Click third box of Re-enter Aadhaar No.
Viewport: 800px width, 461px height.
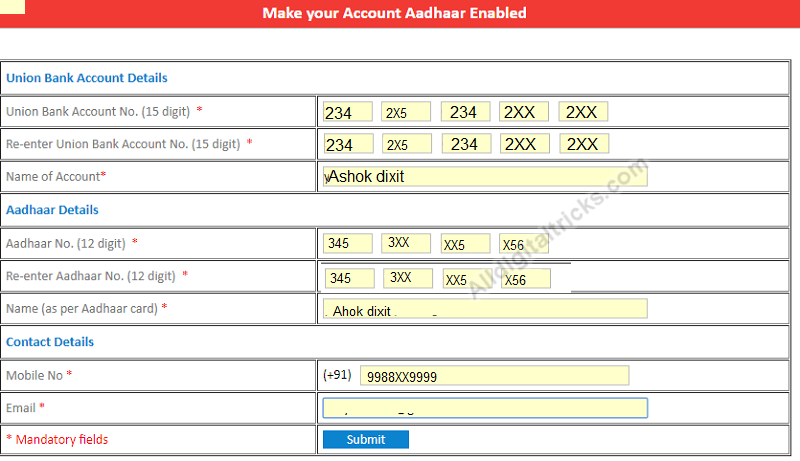tap(467, 278)
